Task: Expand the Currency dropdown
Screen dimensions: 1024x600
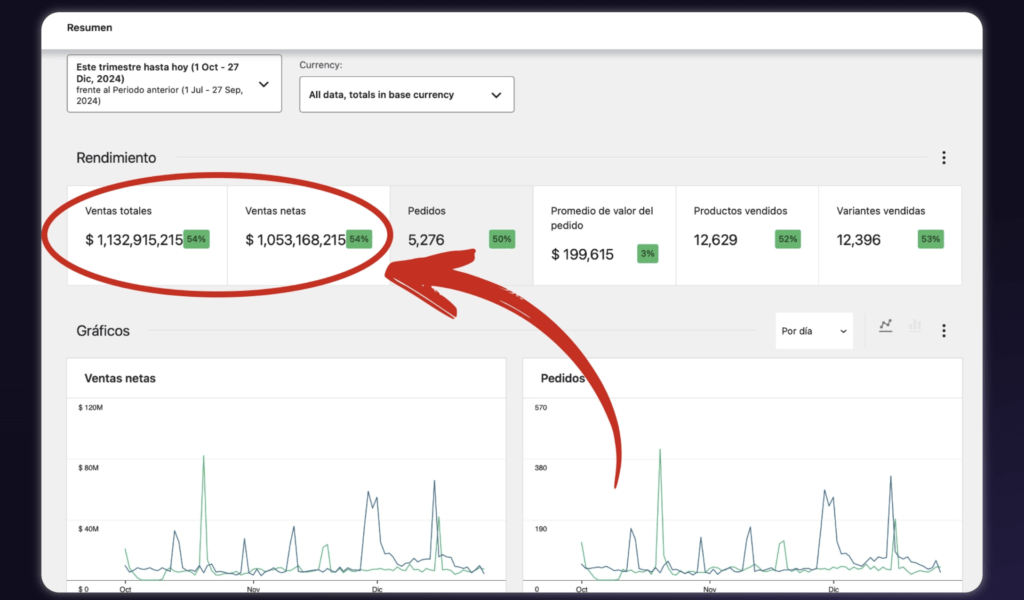Action: pos(406,95)
